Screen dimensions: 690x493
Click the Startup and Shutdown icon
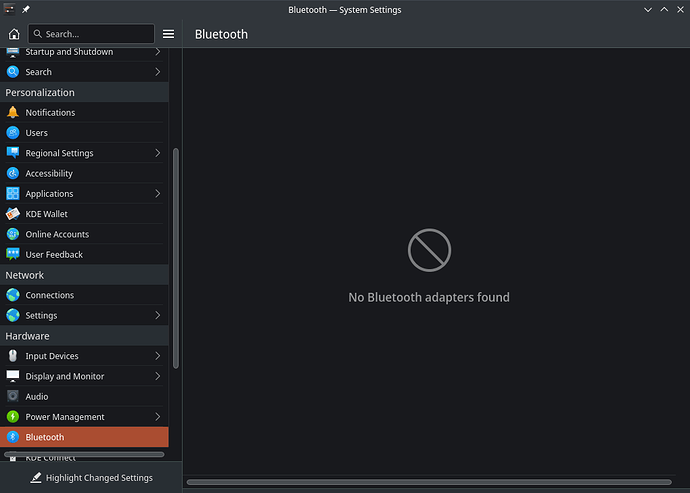click(13, 52)
